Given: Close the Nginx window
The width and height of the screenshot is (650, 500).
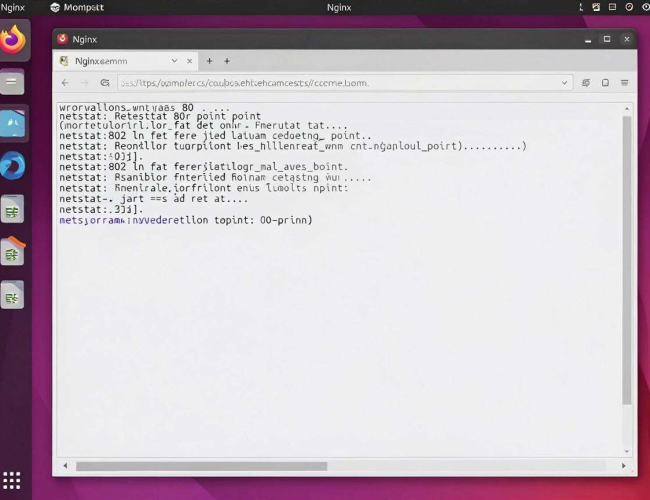Looking at the screenshot, I should tap(627, 39).
